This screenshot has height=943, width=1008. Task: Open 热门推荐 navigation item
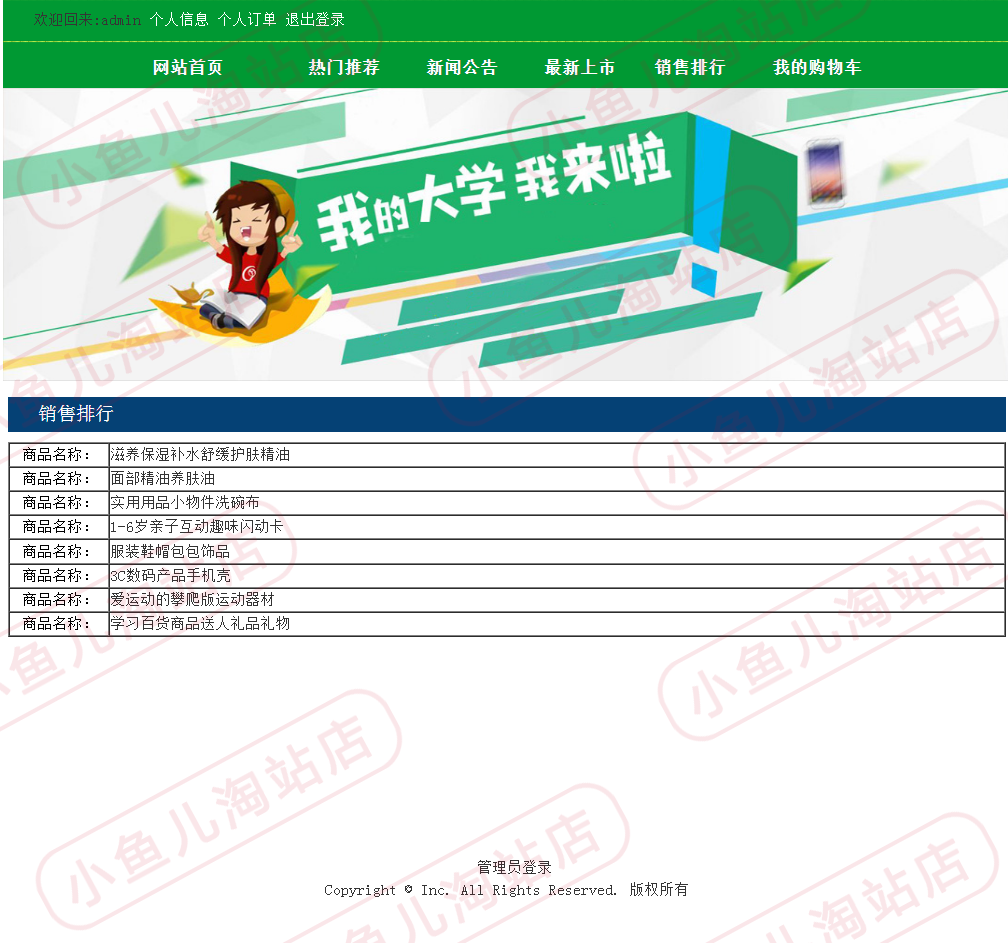pyautogui.click(x=344, y=67)
